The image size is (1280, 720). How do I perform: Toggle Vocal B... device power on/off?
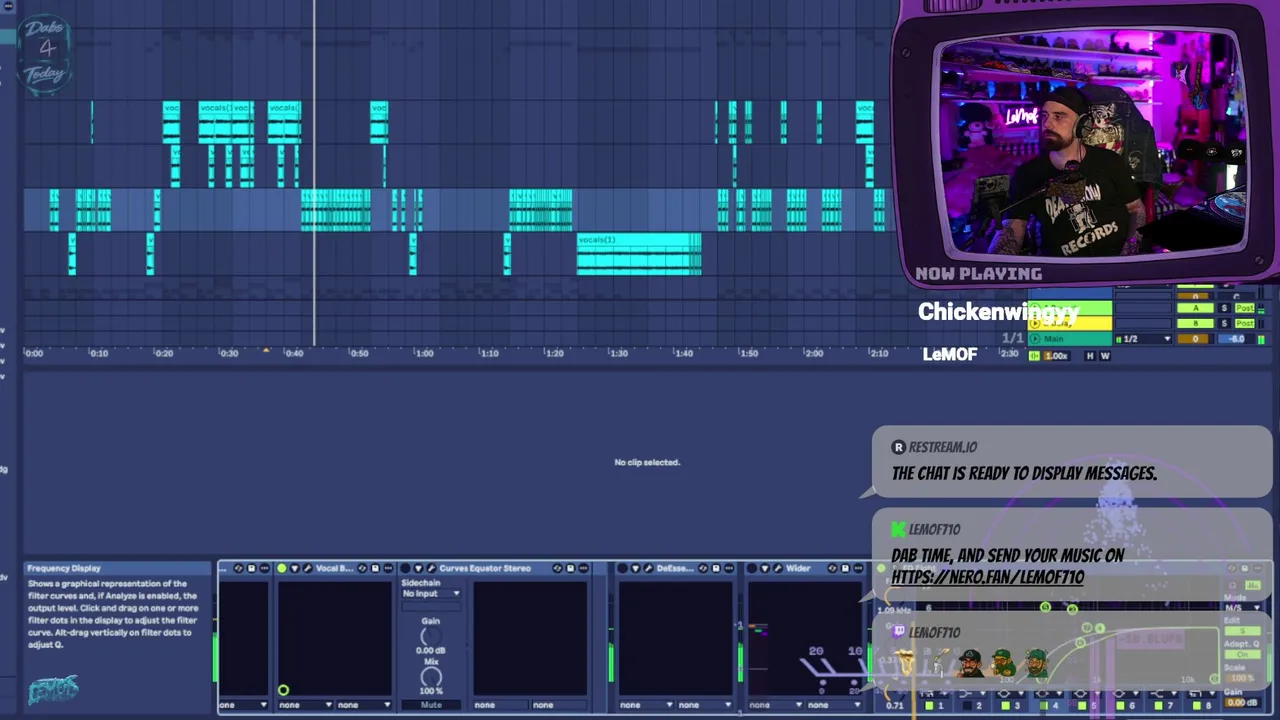click(282, 568)
